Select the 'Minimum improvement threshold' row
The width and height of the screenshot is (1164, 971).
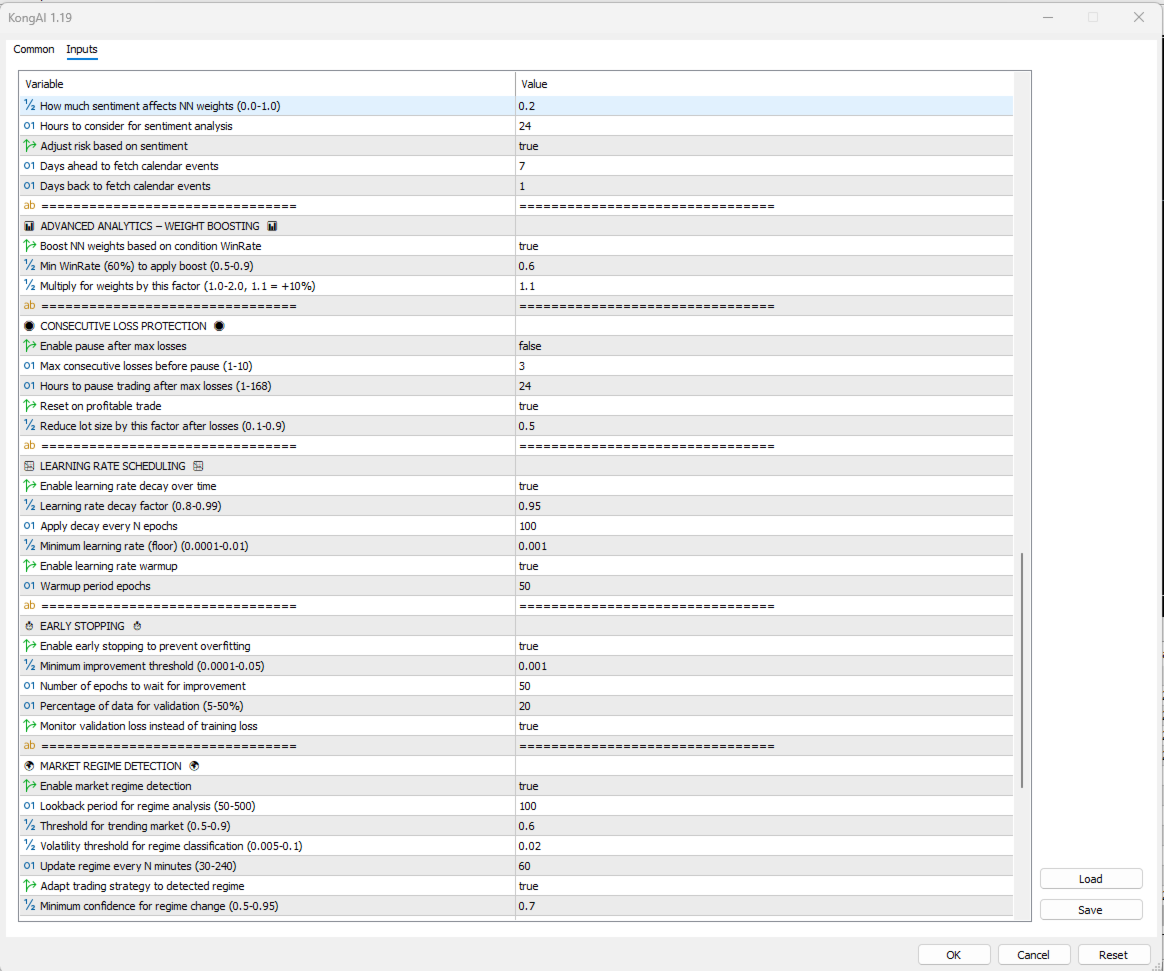click(x=517, y=666)
